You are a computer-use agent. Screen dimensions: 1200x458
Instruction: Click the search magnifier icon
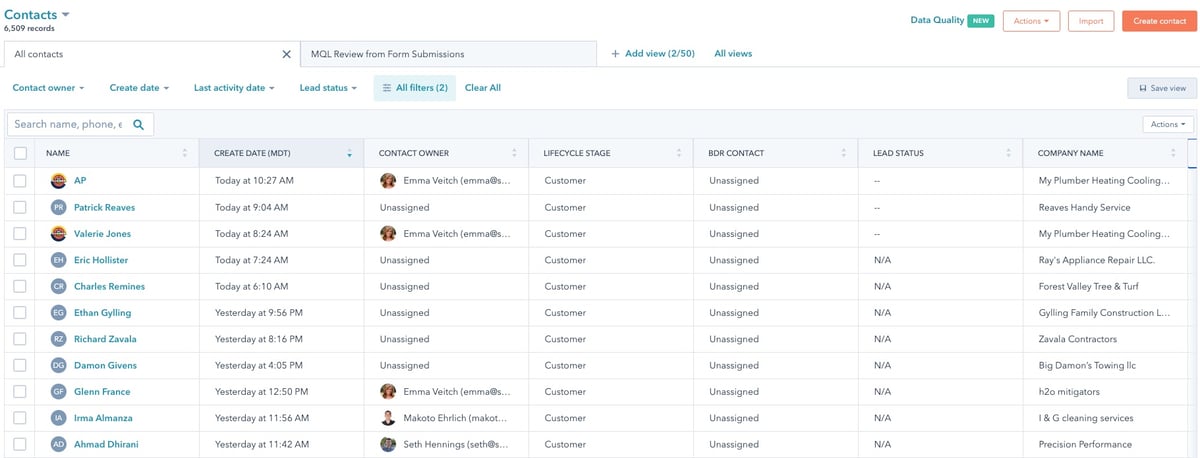[x=139, y=125]
